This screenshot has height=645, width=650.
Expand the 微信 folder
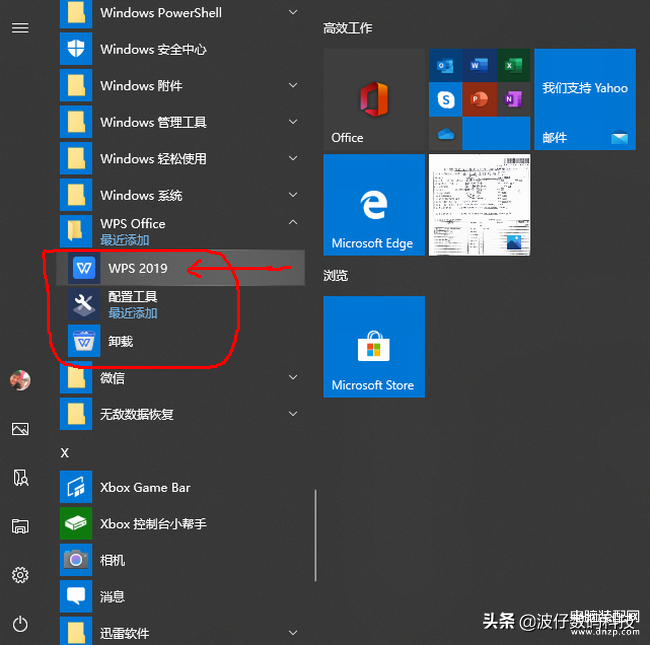(x=180, y=378)
